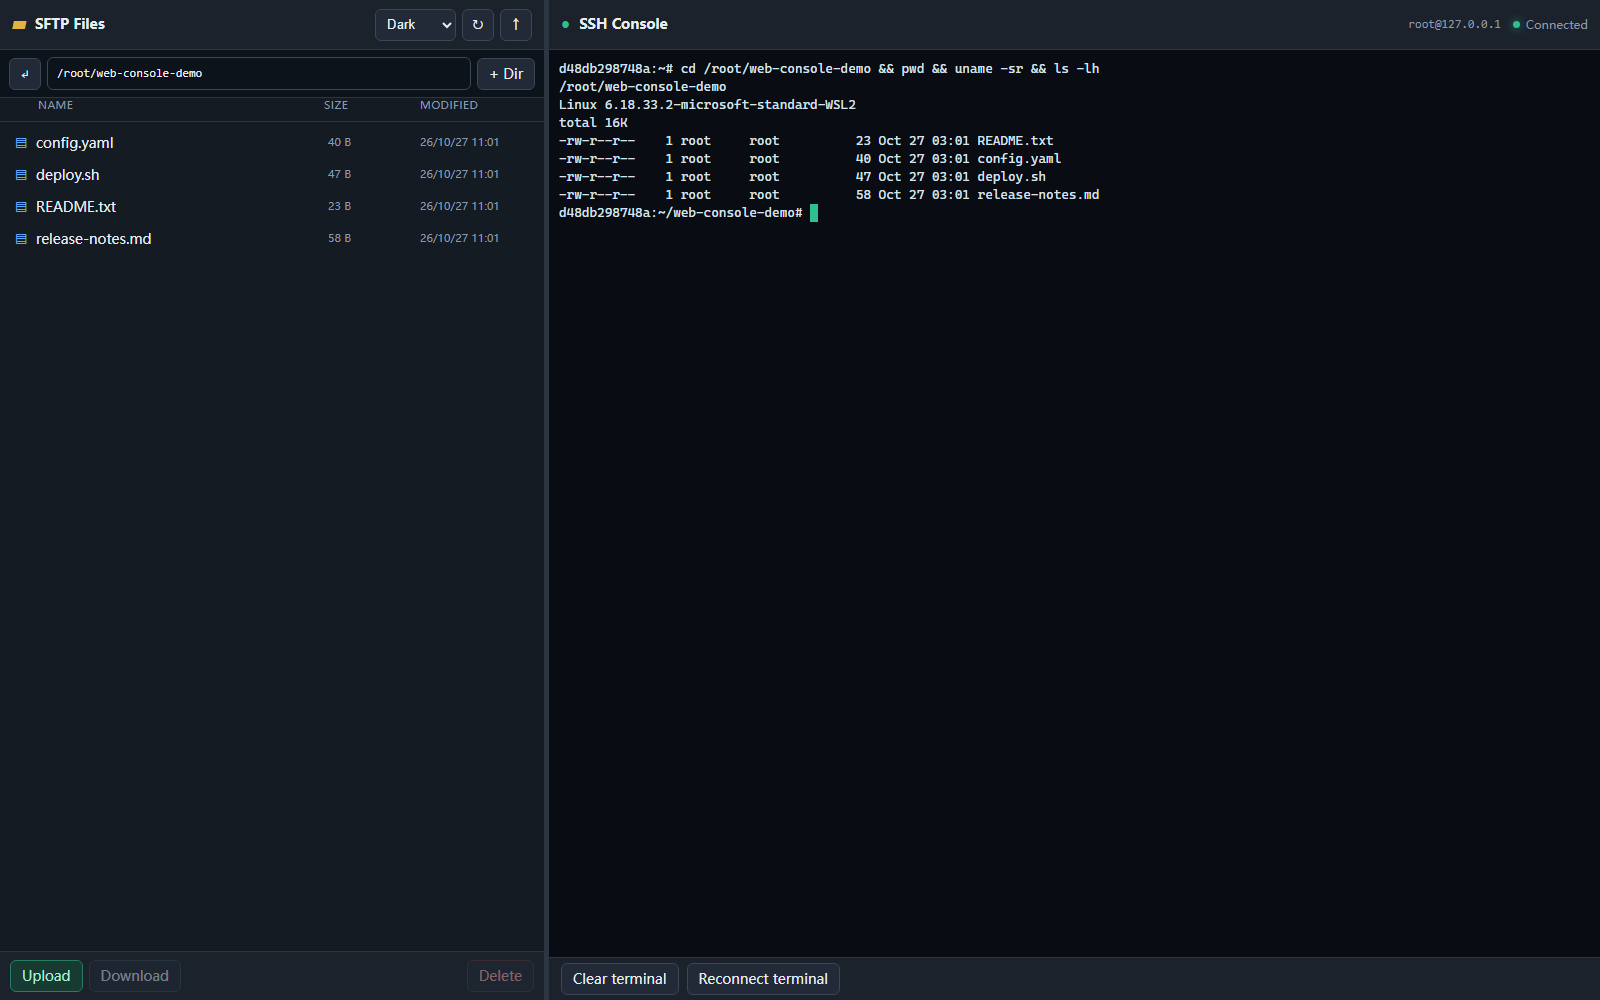The image size is (1600, 1000).
Task: Click the terminal cursor at prompt
Action: (814, 213)
